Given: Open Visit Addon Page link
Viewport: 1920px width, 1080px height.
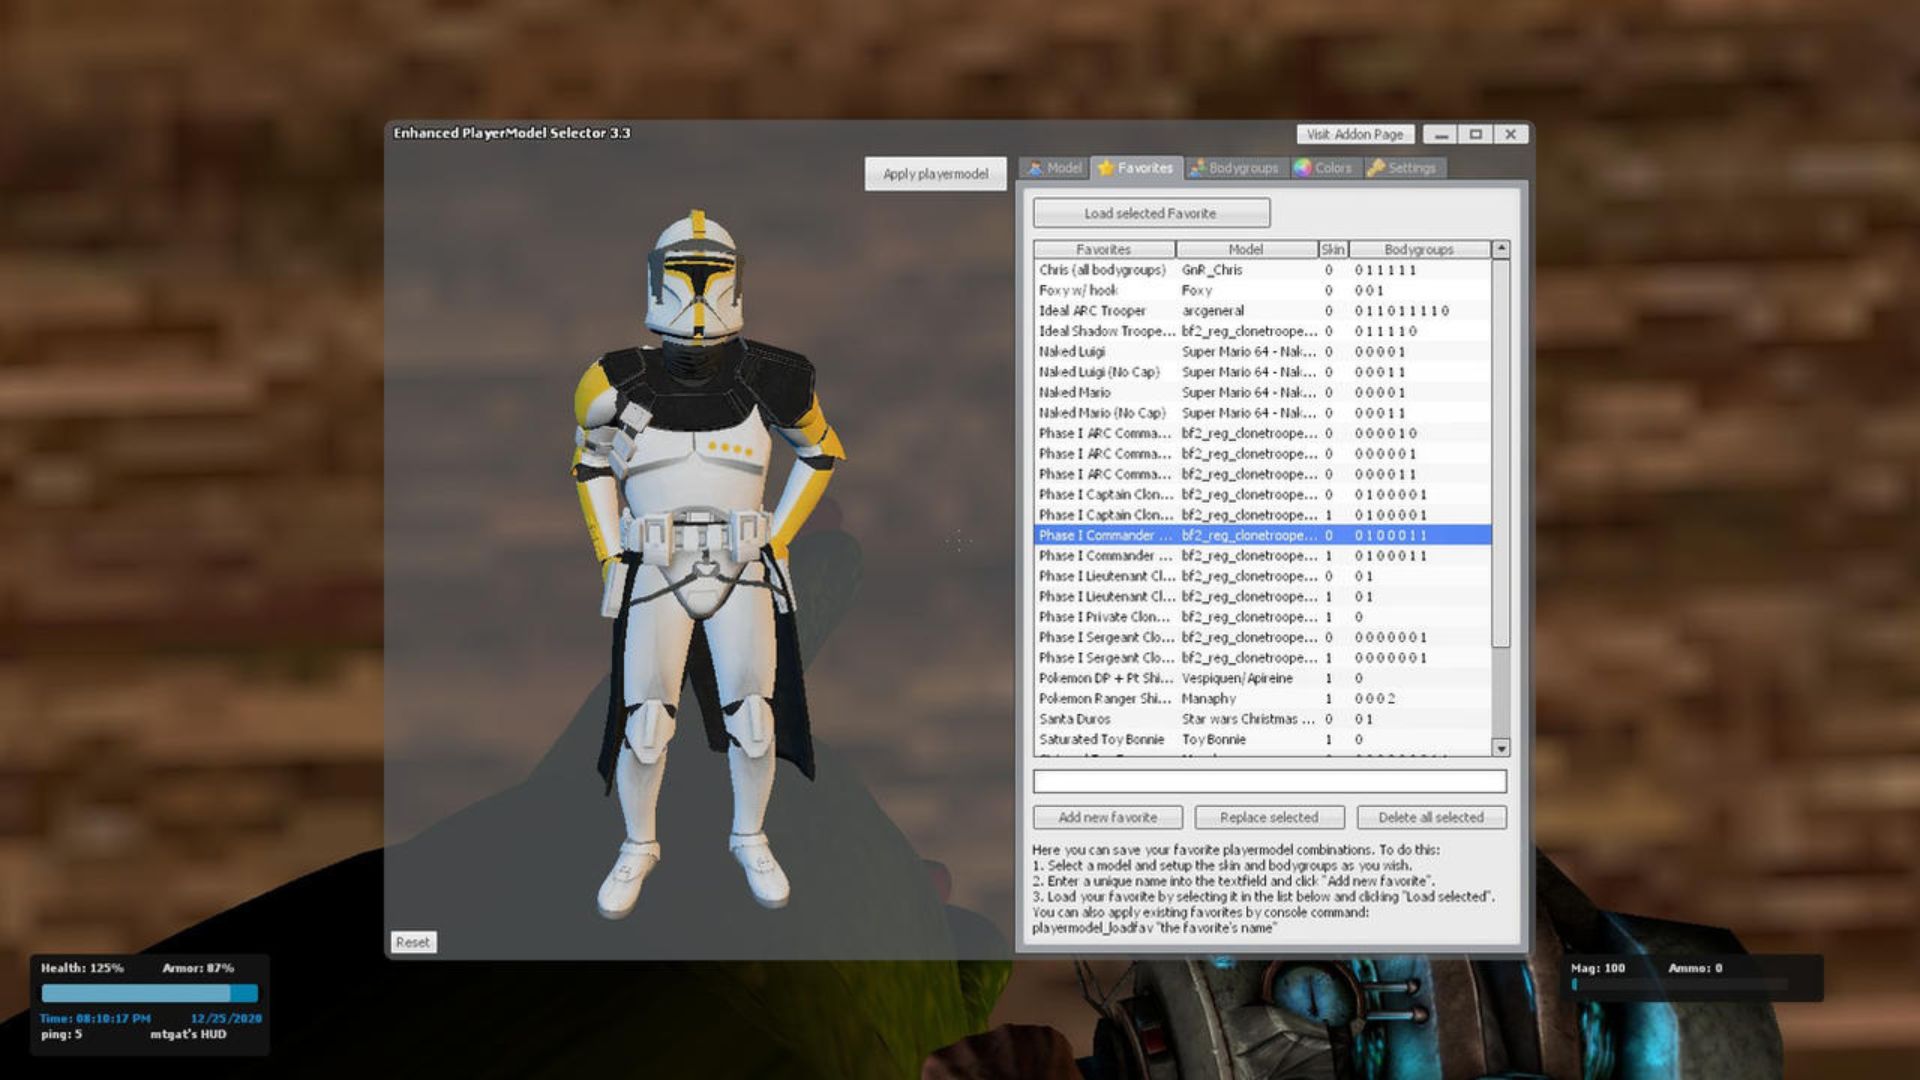Looking at the screenshot, I should click(x=1354, y=134).
